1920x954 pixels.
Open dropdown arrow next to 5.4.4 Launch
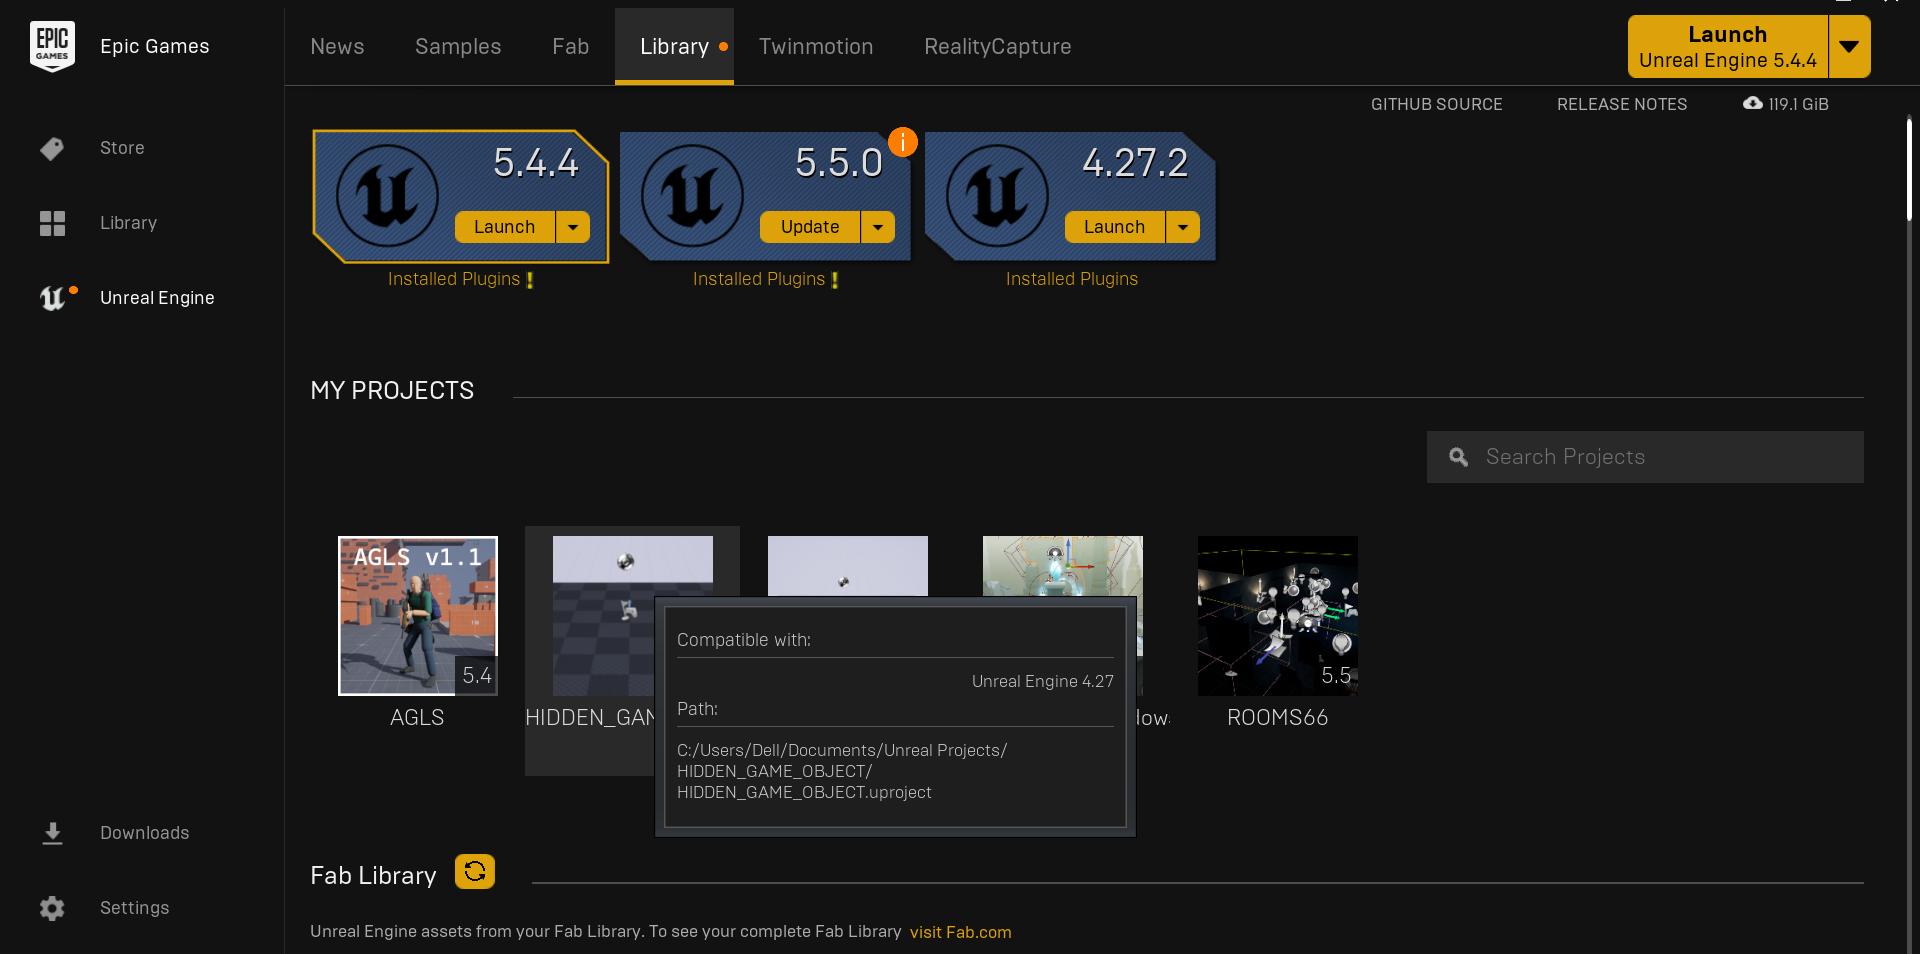tap(573, 227)
